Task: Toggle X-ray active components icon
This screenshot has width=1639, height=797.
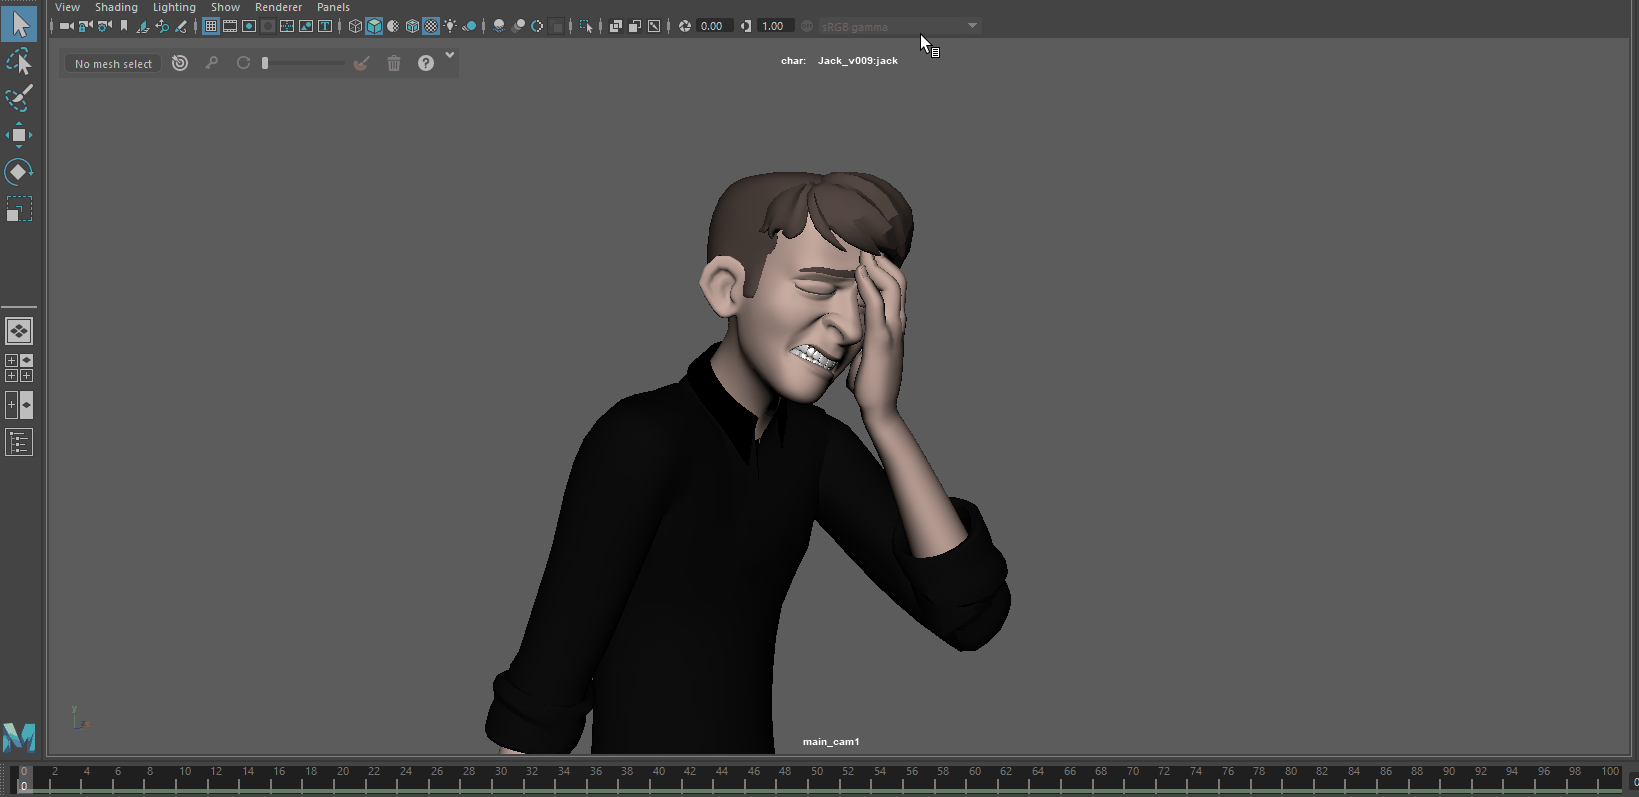Action: (x=635, y=26)
